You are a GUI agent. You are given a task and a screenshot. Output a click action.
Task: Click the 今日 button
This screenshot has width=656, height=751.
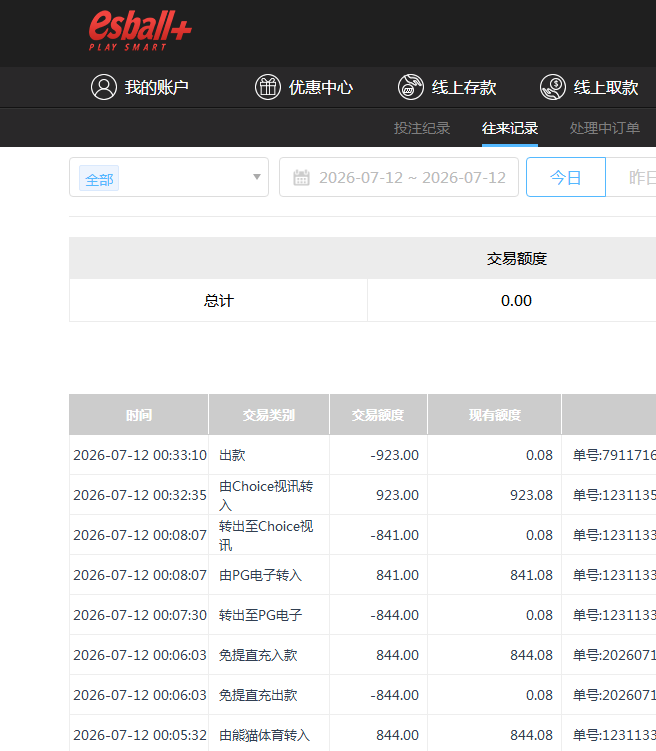tap(566, 177)
